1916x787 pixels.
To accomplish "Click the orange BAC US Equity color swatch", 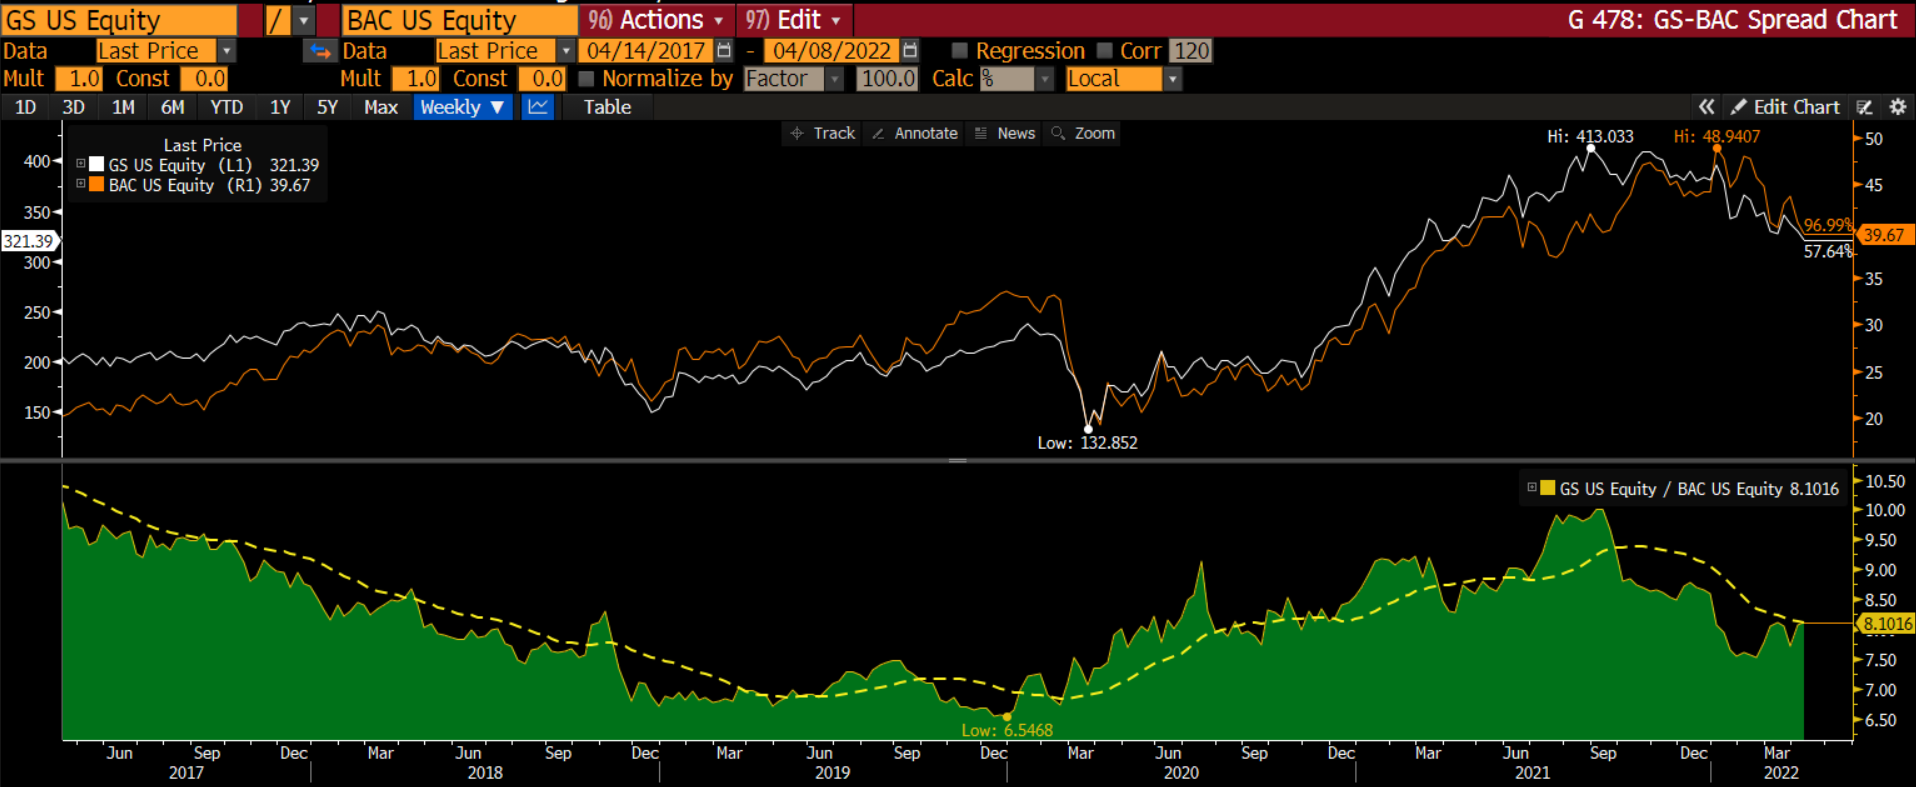I will 96,185.
